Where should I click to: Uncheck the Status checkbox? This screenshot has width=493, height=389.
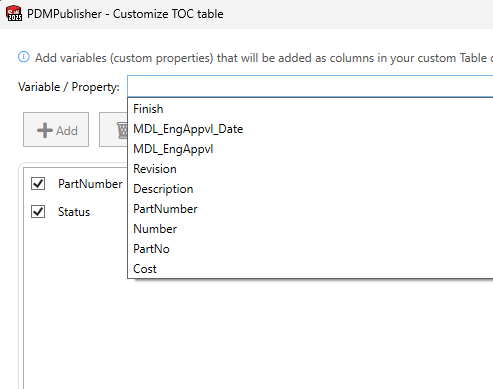pyautogui.click(x=38, y=211)
